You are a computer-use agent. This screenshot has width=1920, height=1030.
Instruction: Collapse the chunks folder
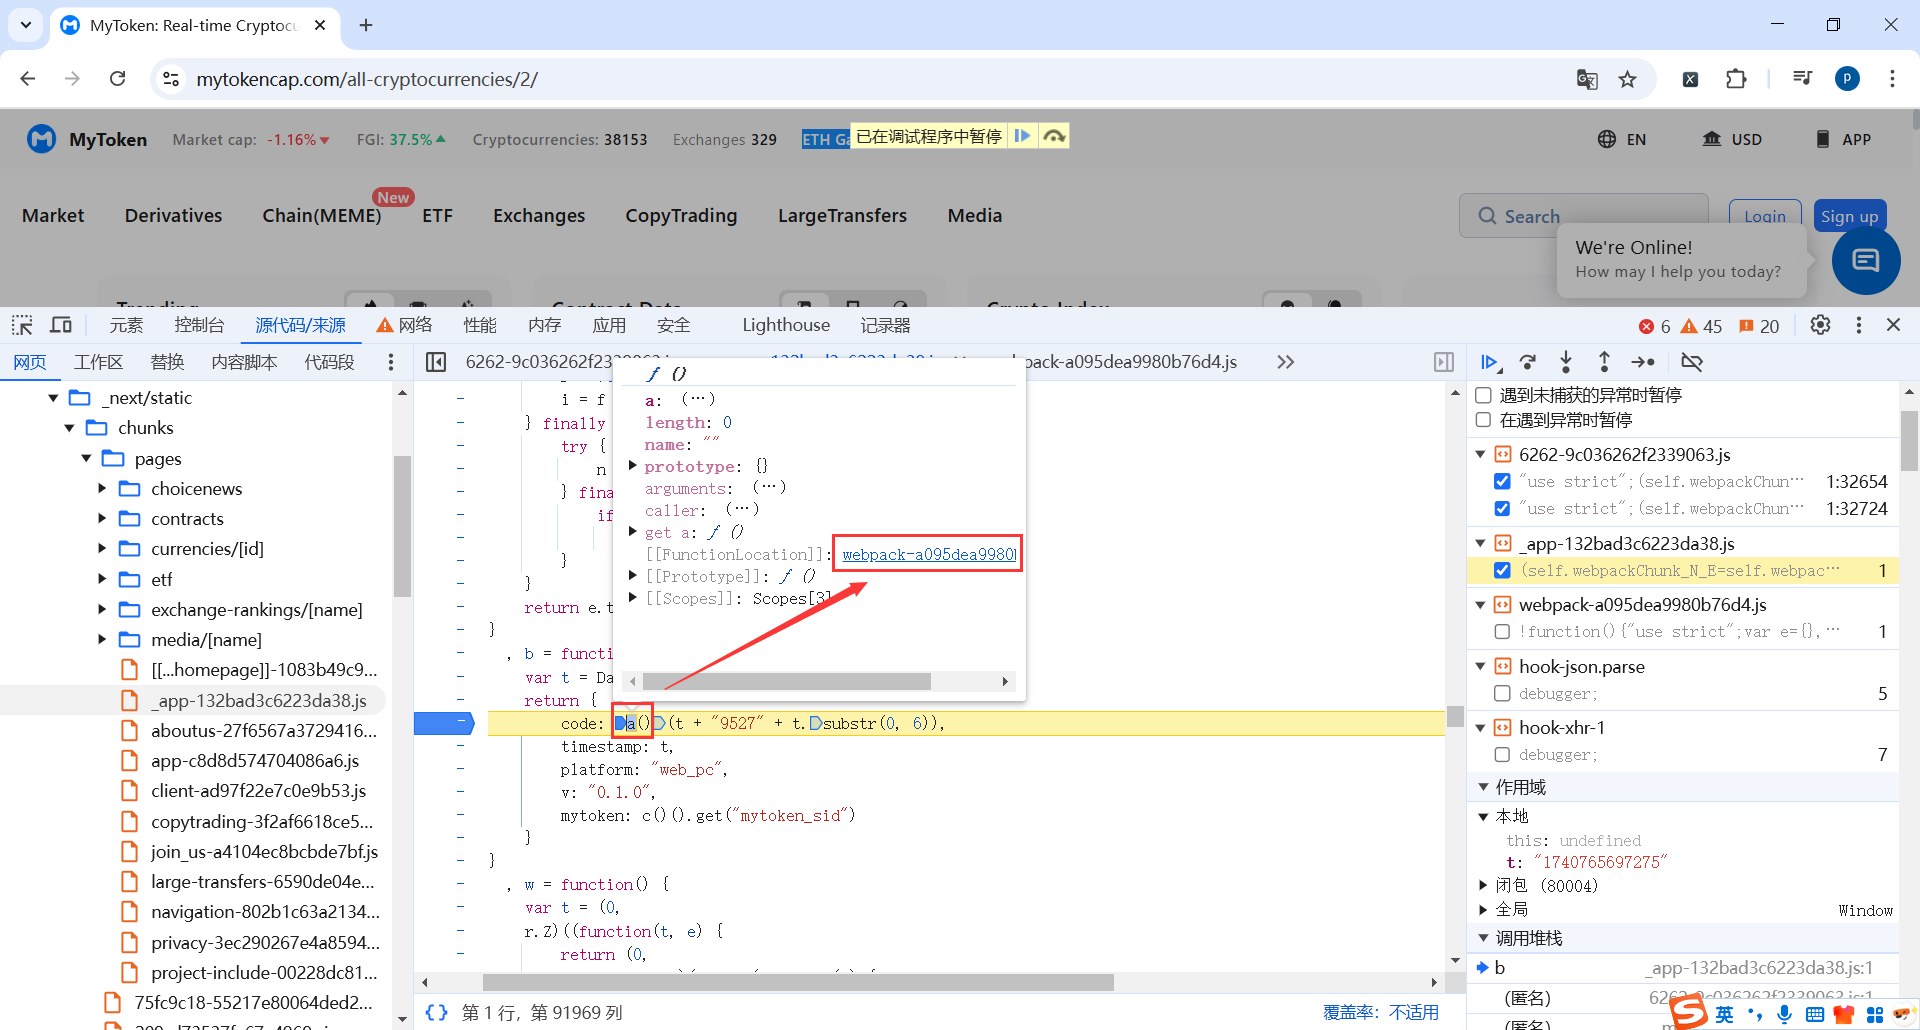[x=69, y=428]
